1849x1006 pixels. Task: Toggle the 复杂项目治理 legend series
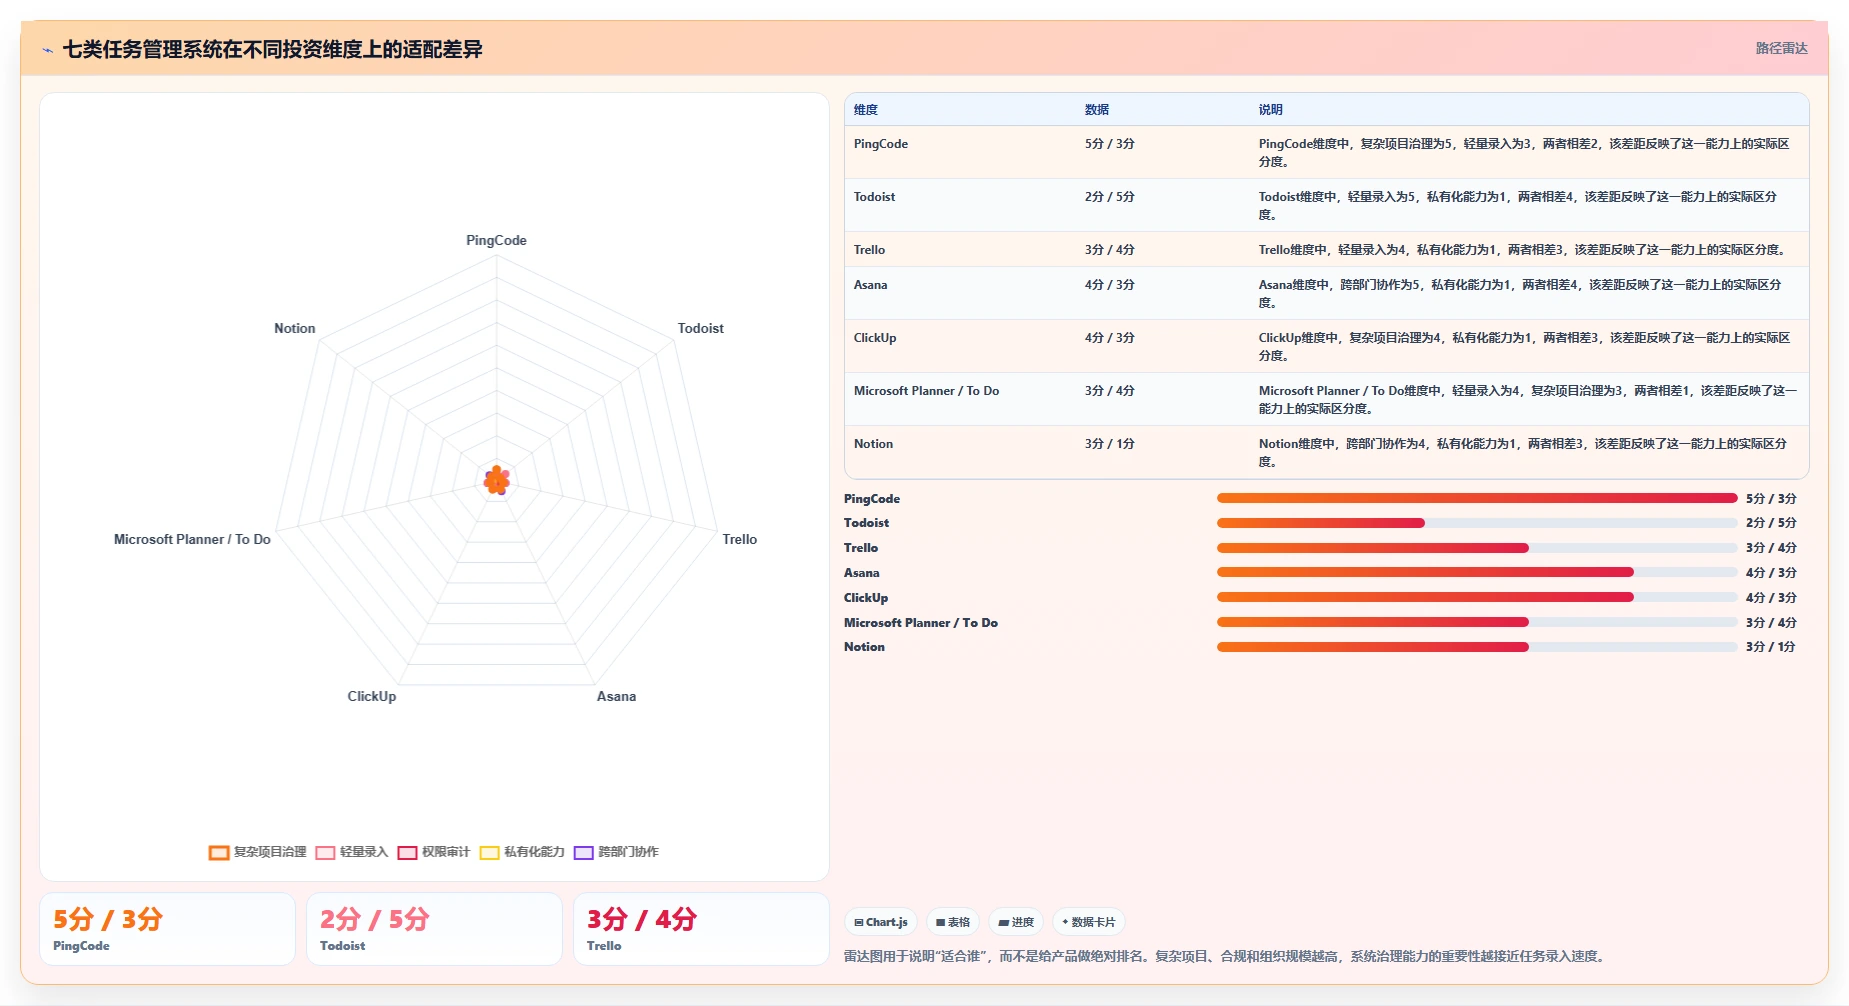[x=258, y=852]
